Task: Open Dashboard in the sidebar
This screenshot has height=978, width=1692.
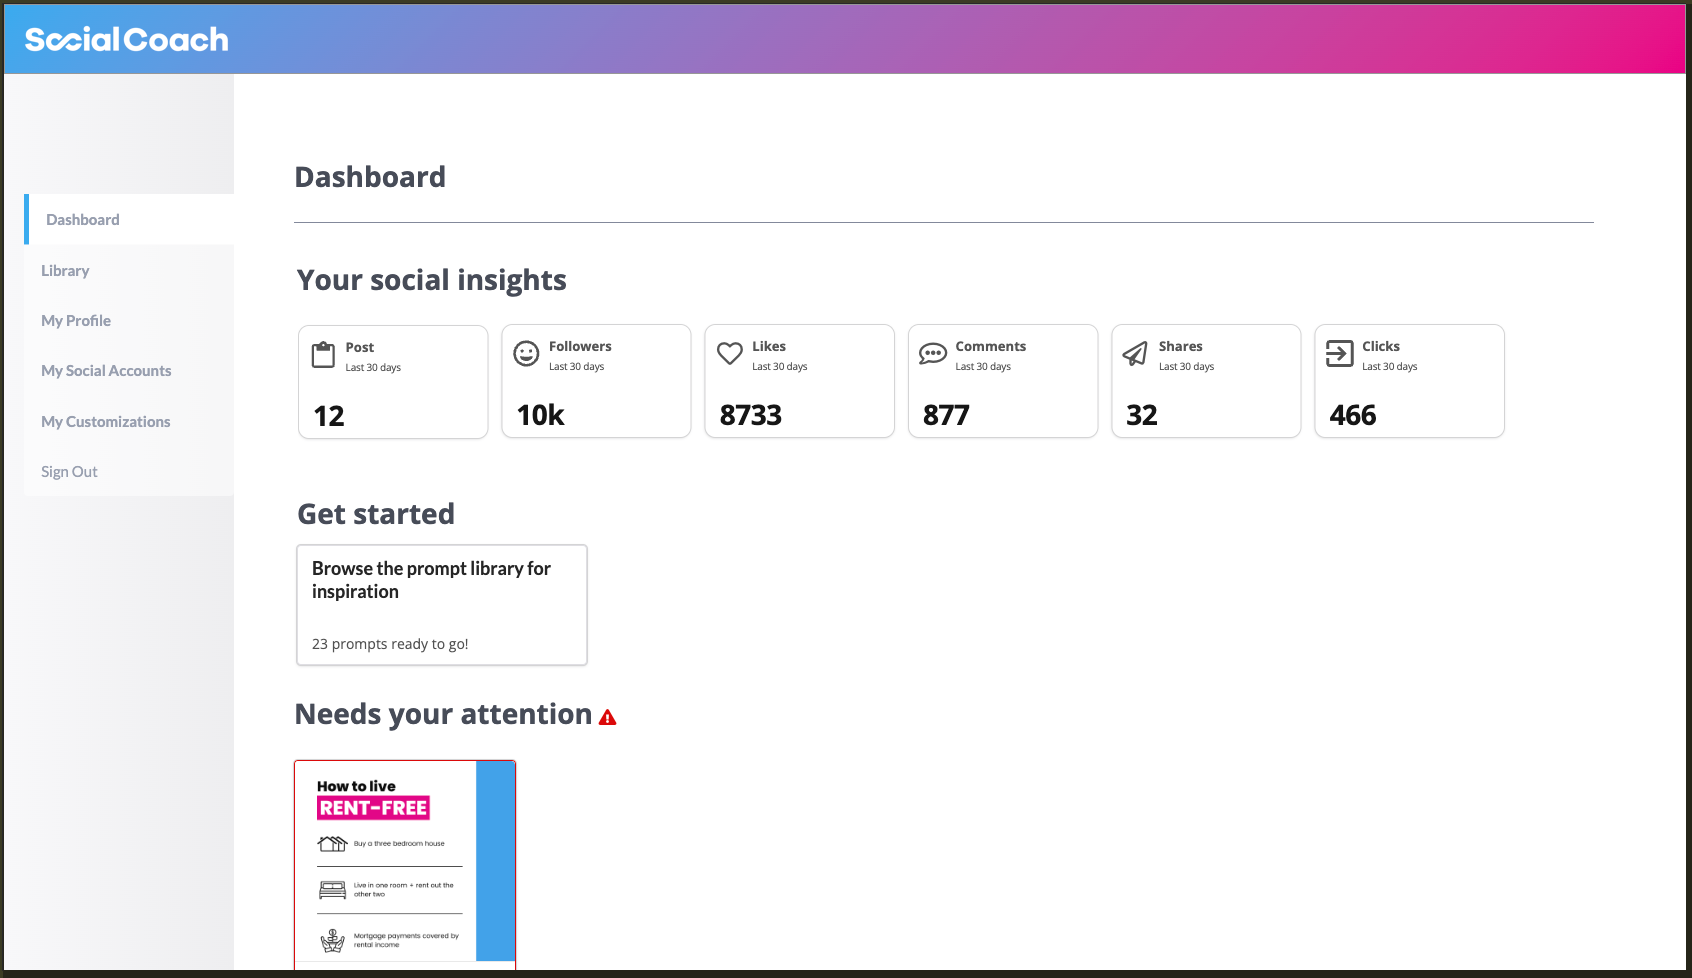Action: click(83, 220)
